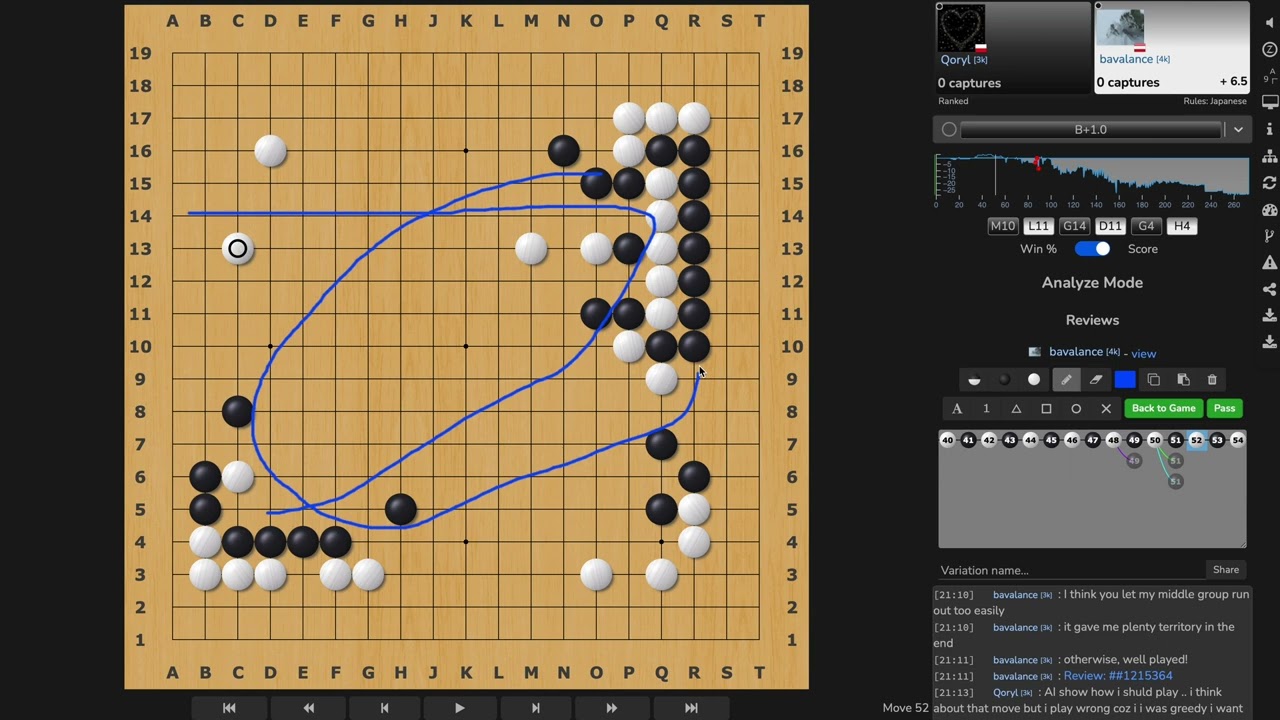Go to last move control

(691, 708)
